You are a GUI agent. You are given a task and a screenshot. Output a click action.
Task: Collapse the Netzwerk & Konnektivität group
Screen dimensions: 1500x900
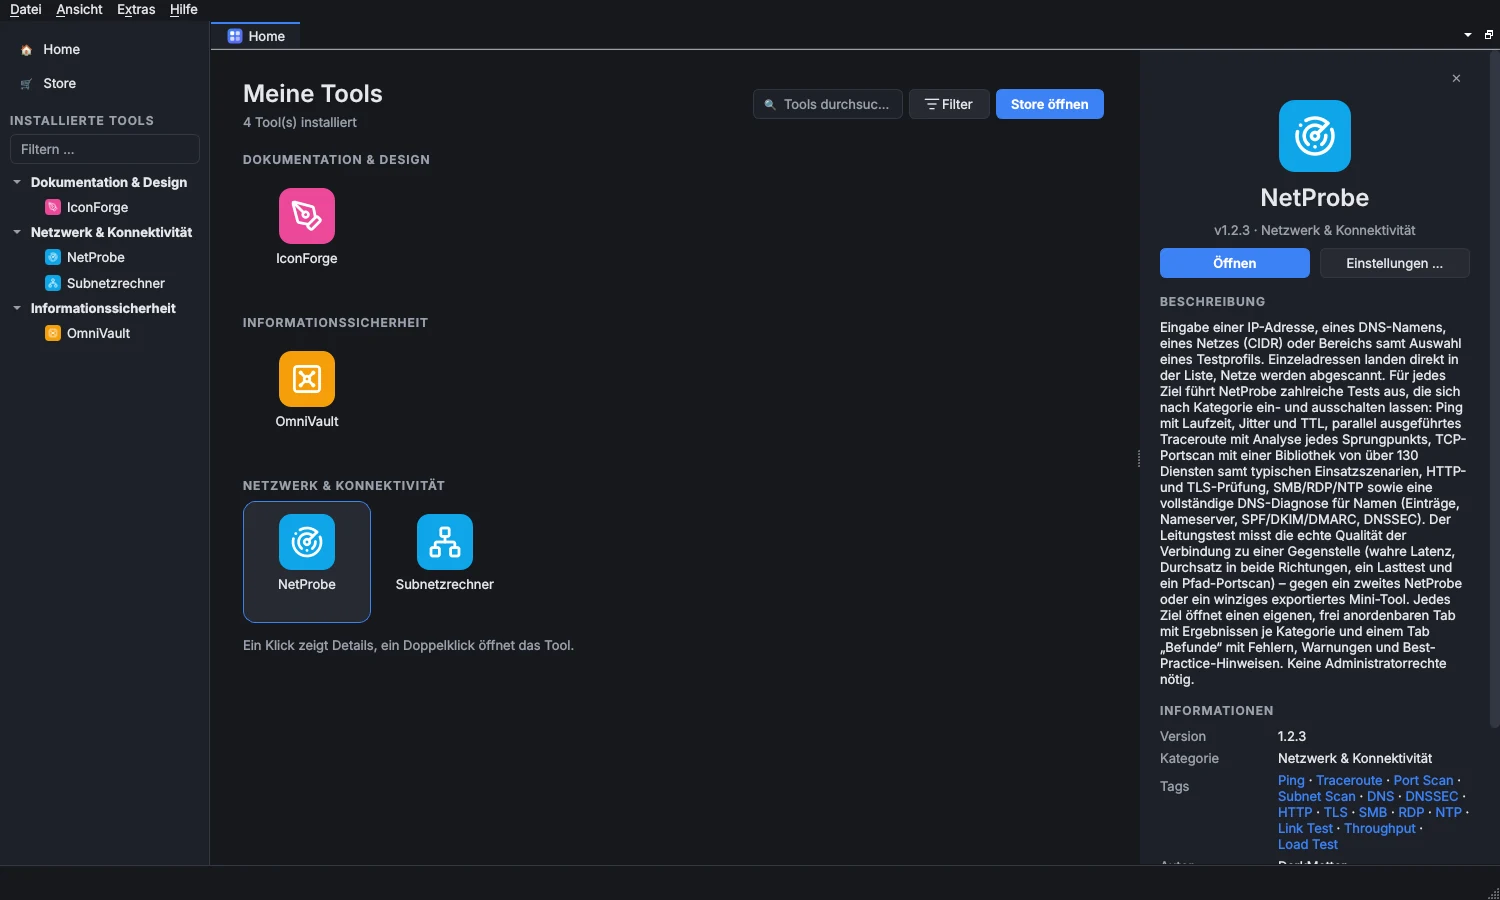click(x=17, y=232)
